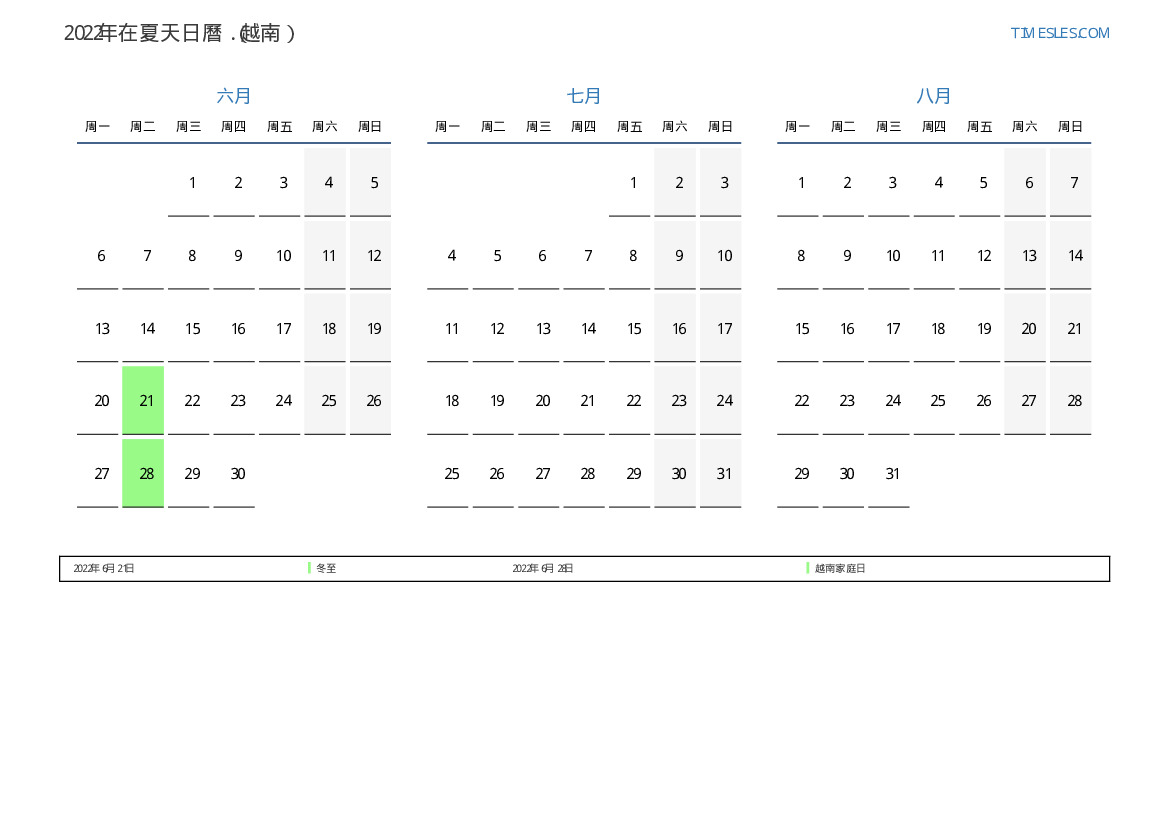Select July 1 on Friday
This screenshot has width=1169, height=827.
pyautogui.click(x=629, y=183)
